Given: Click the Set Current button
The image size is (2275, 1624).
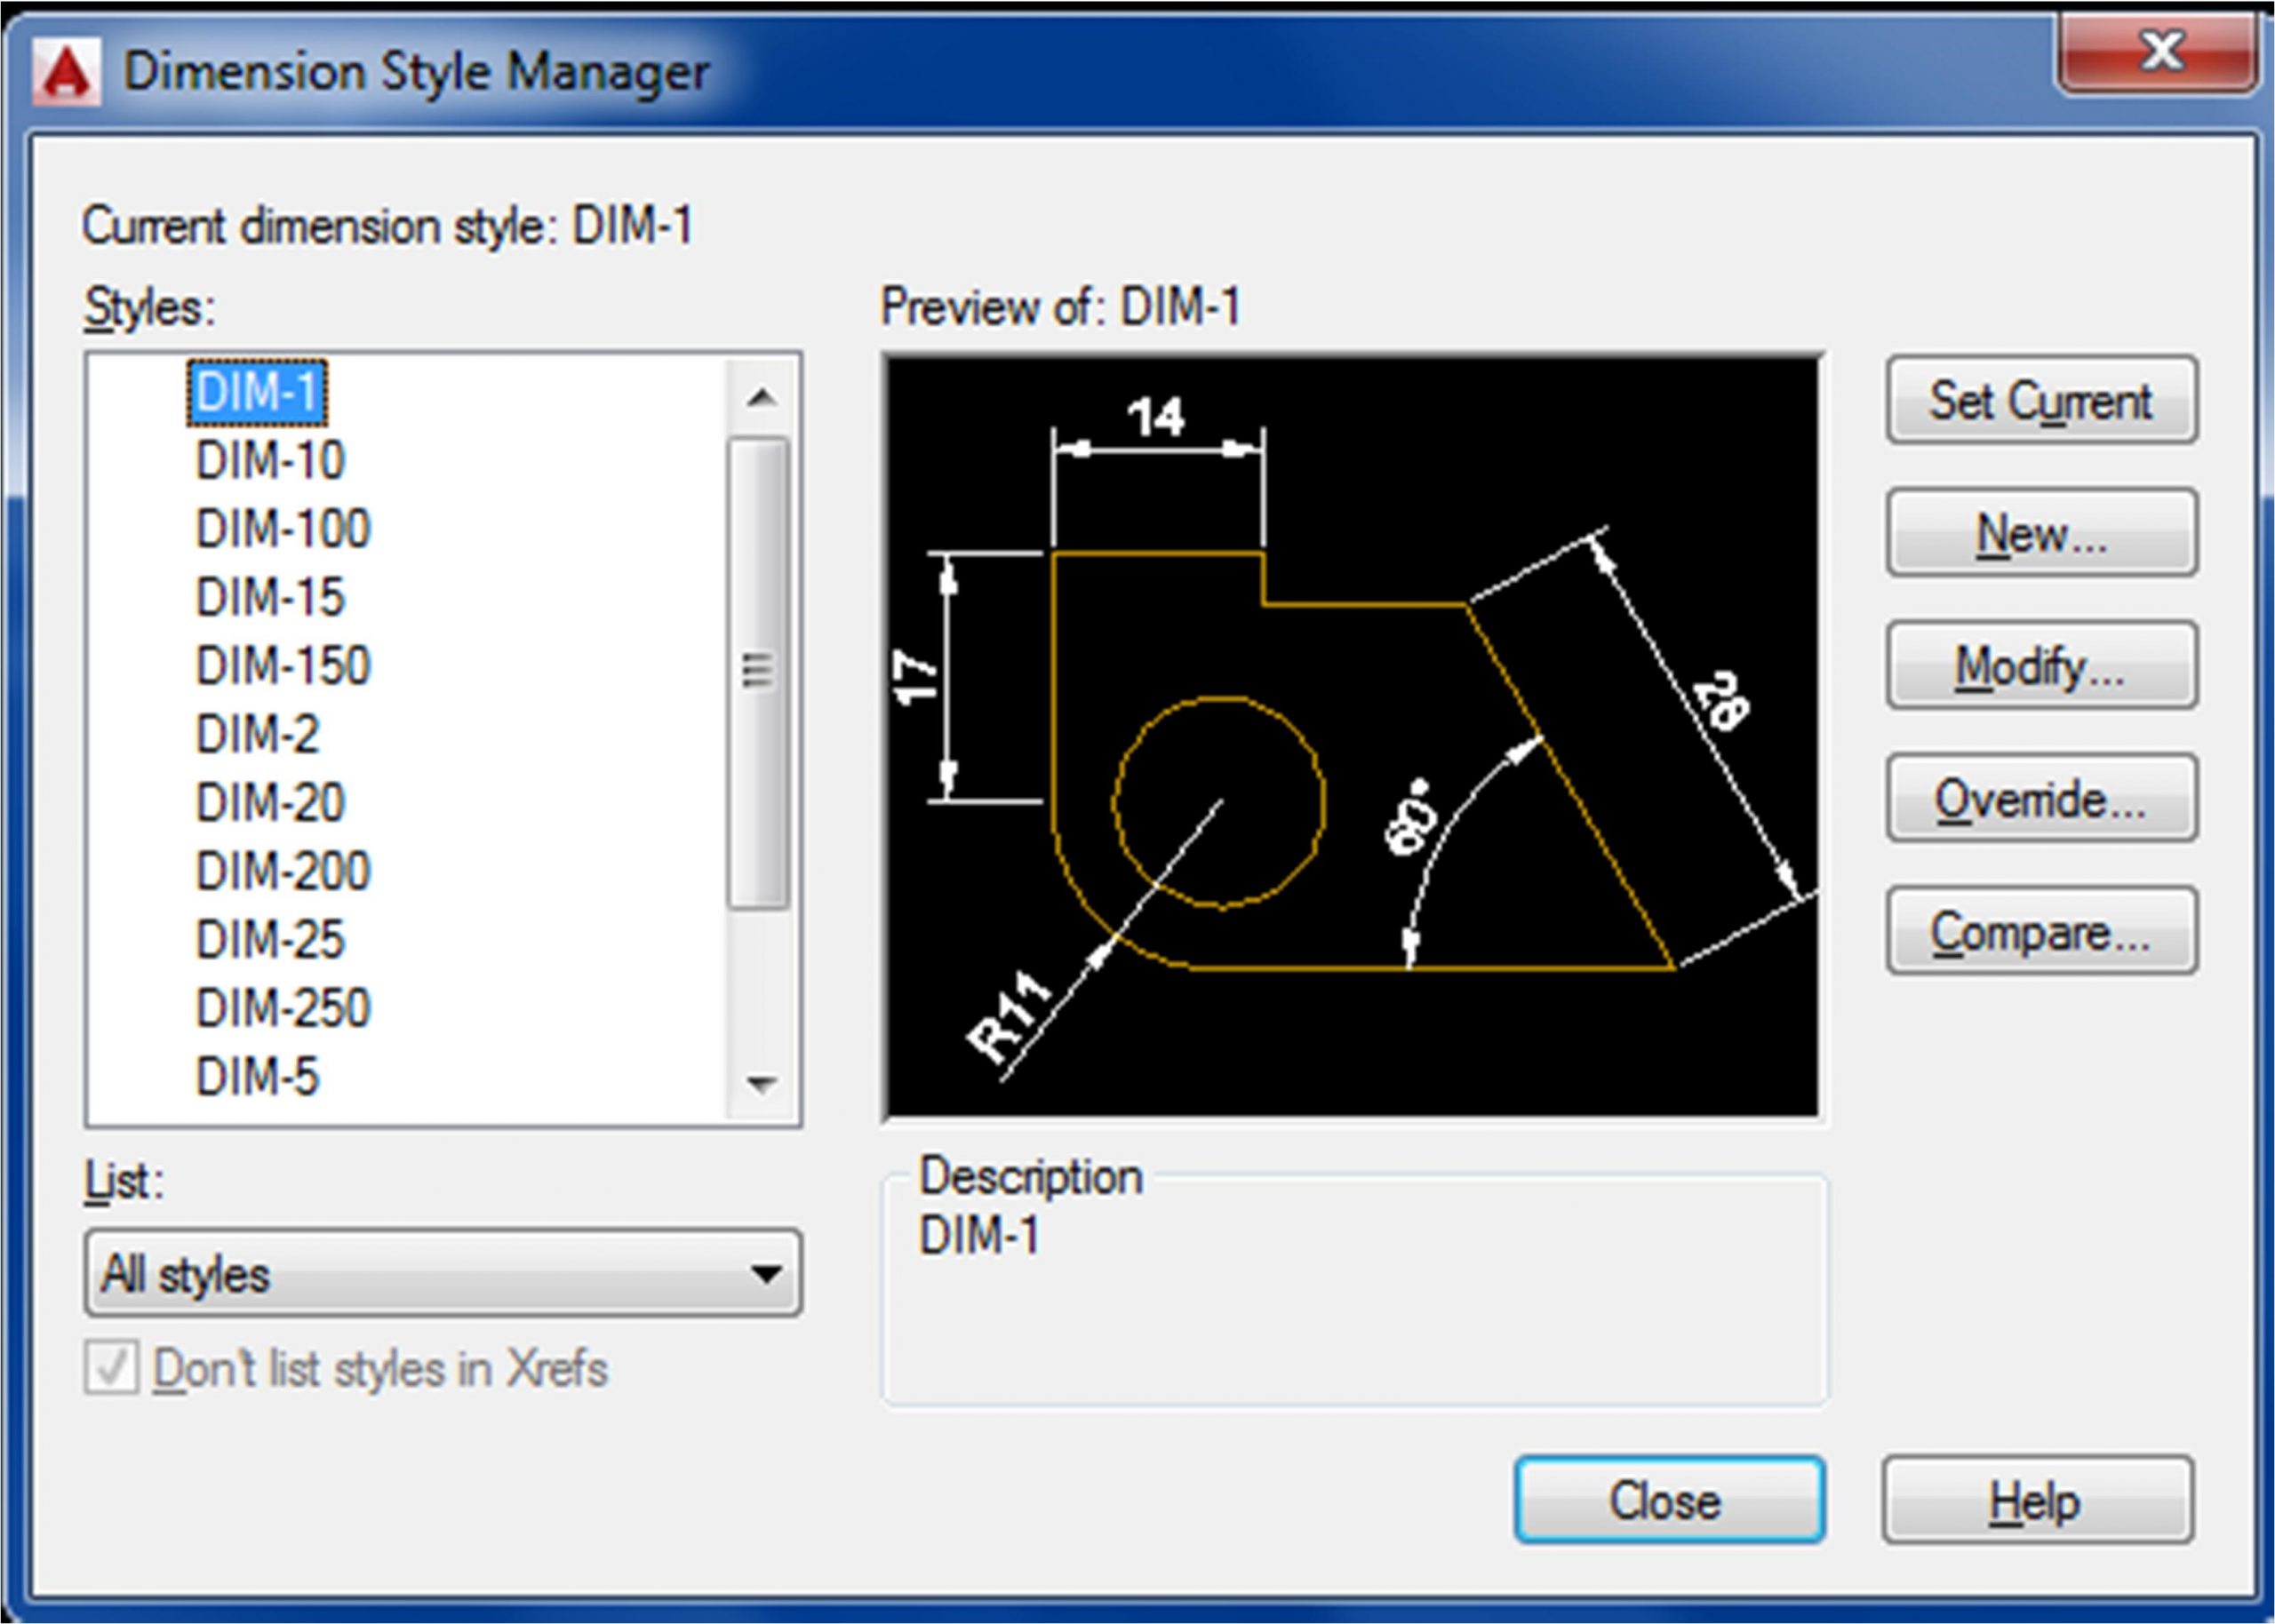Looking at the screenshot, I should (2041, 401).
